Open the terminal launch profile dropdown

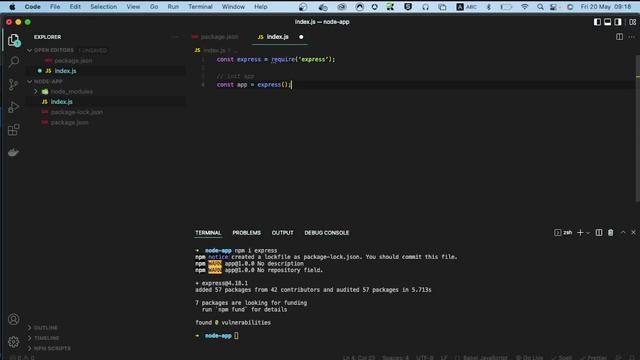[588, 233]
